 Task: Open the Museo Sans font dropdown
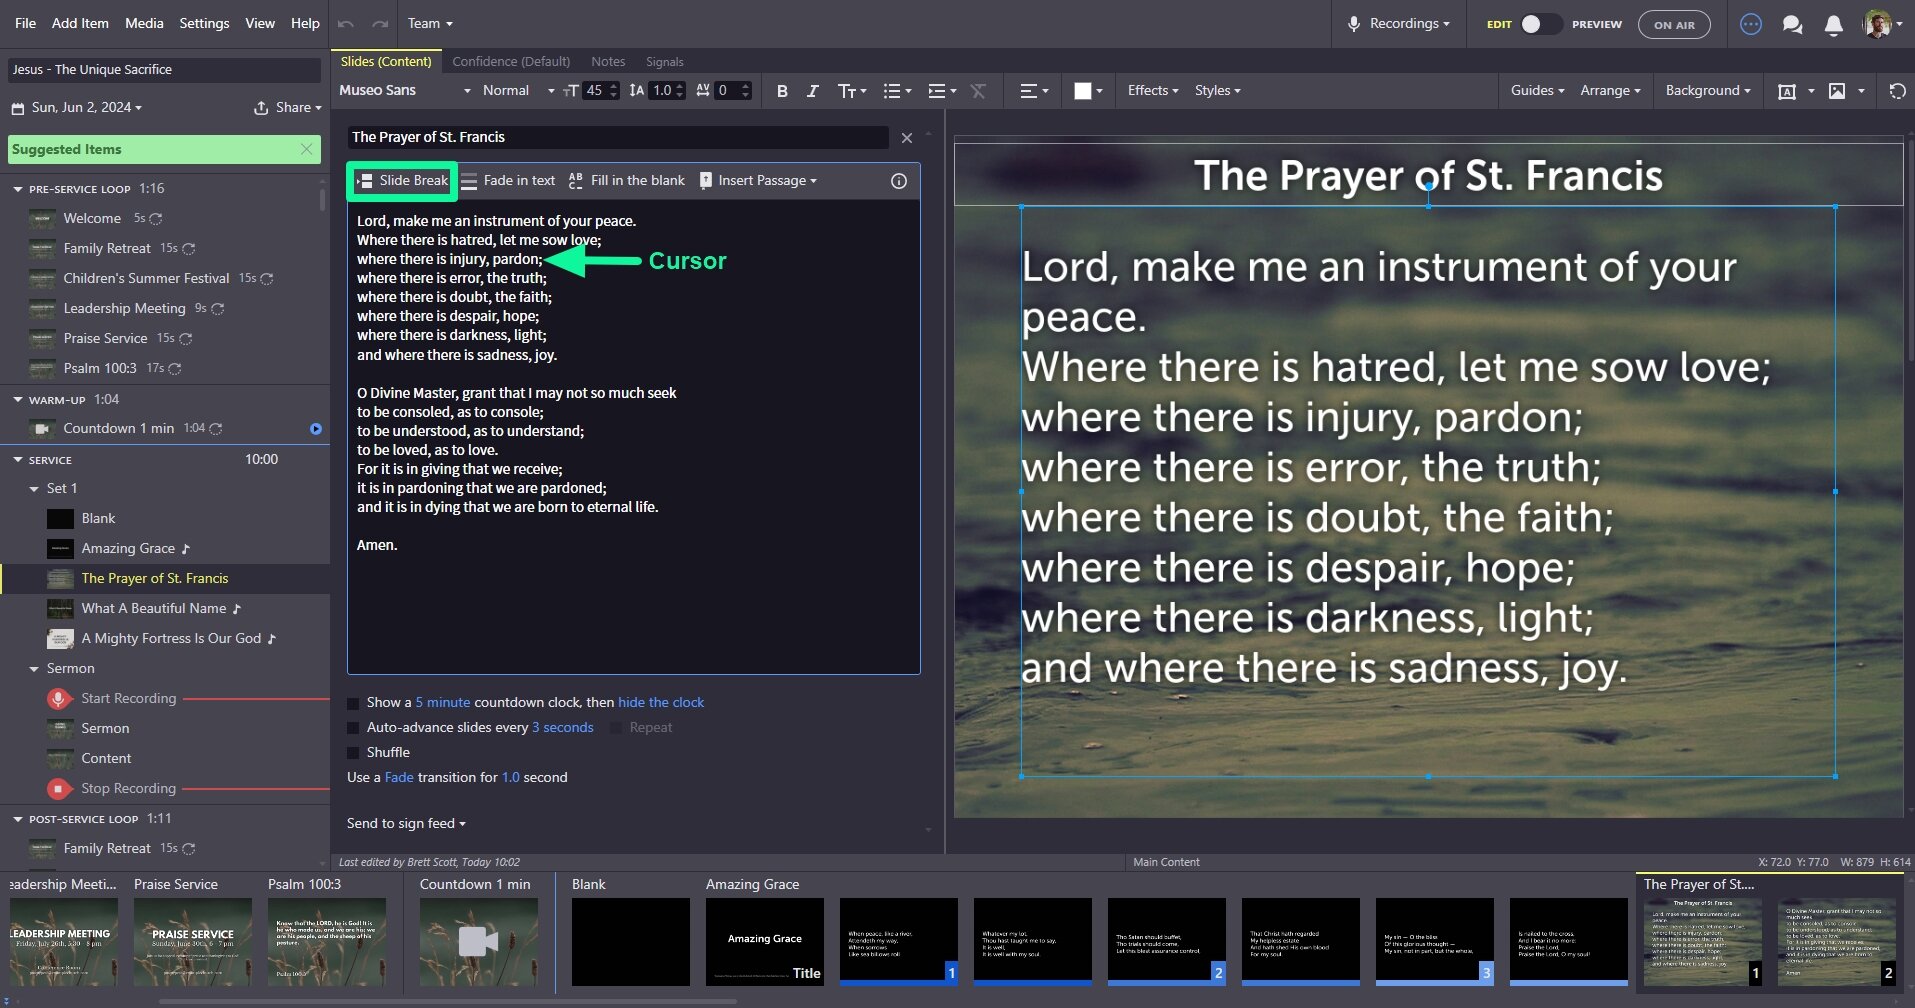pos(404,91)
